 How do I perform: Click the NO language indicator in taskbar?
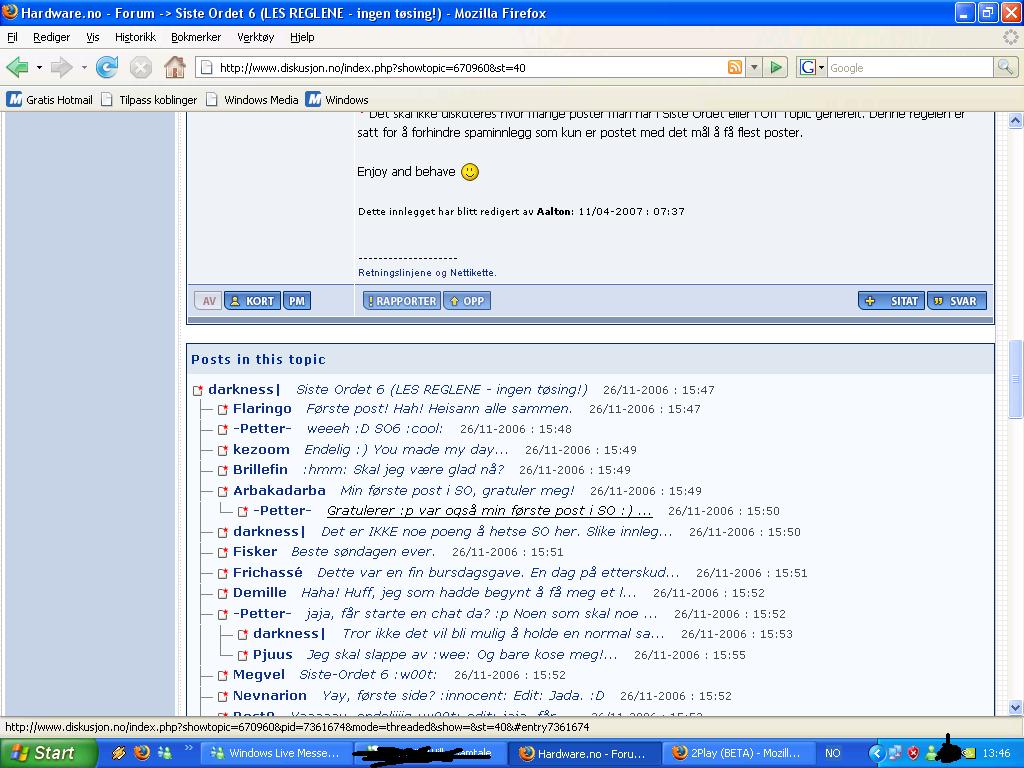coord(833,753)
